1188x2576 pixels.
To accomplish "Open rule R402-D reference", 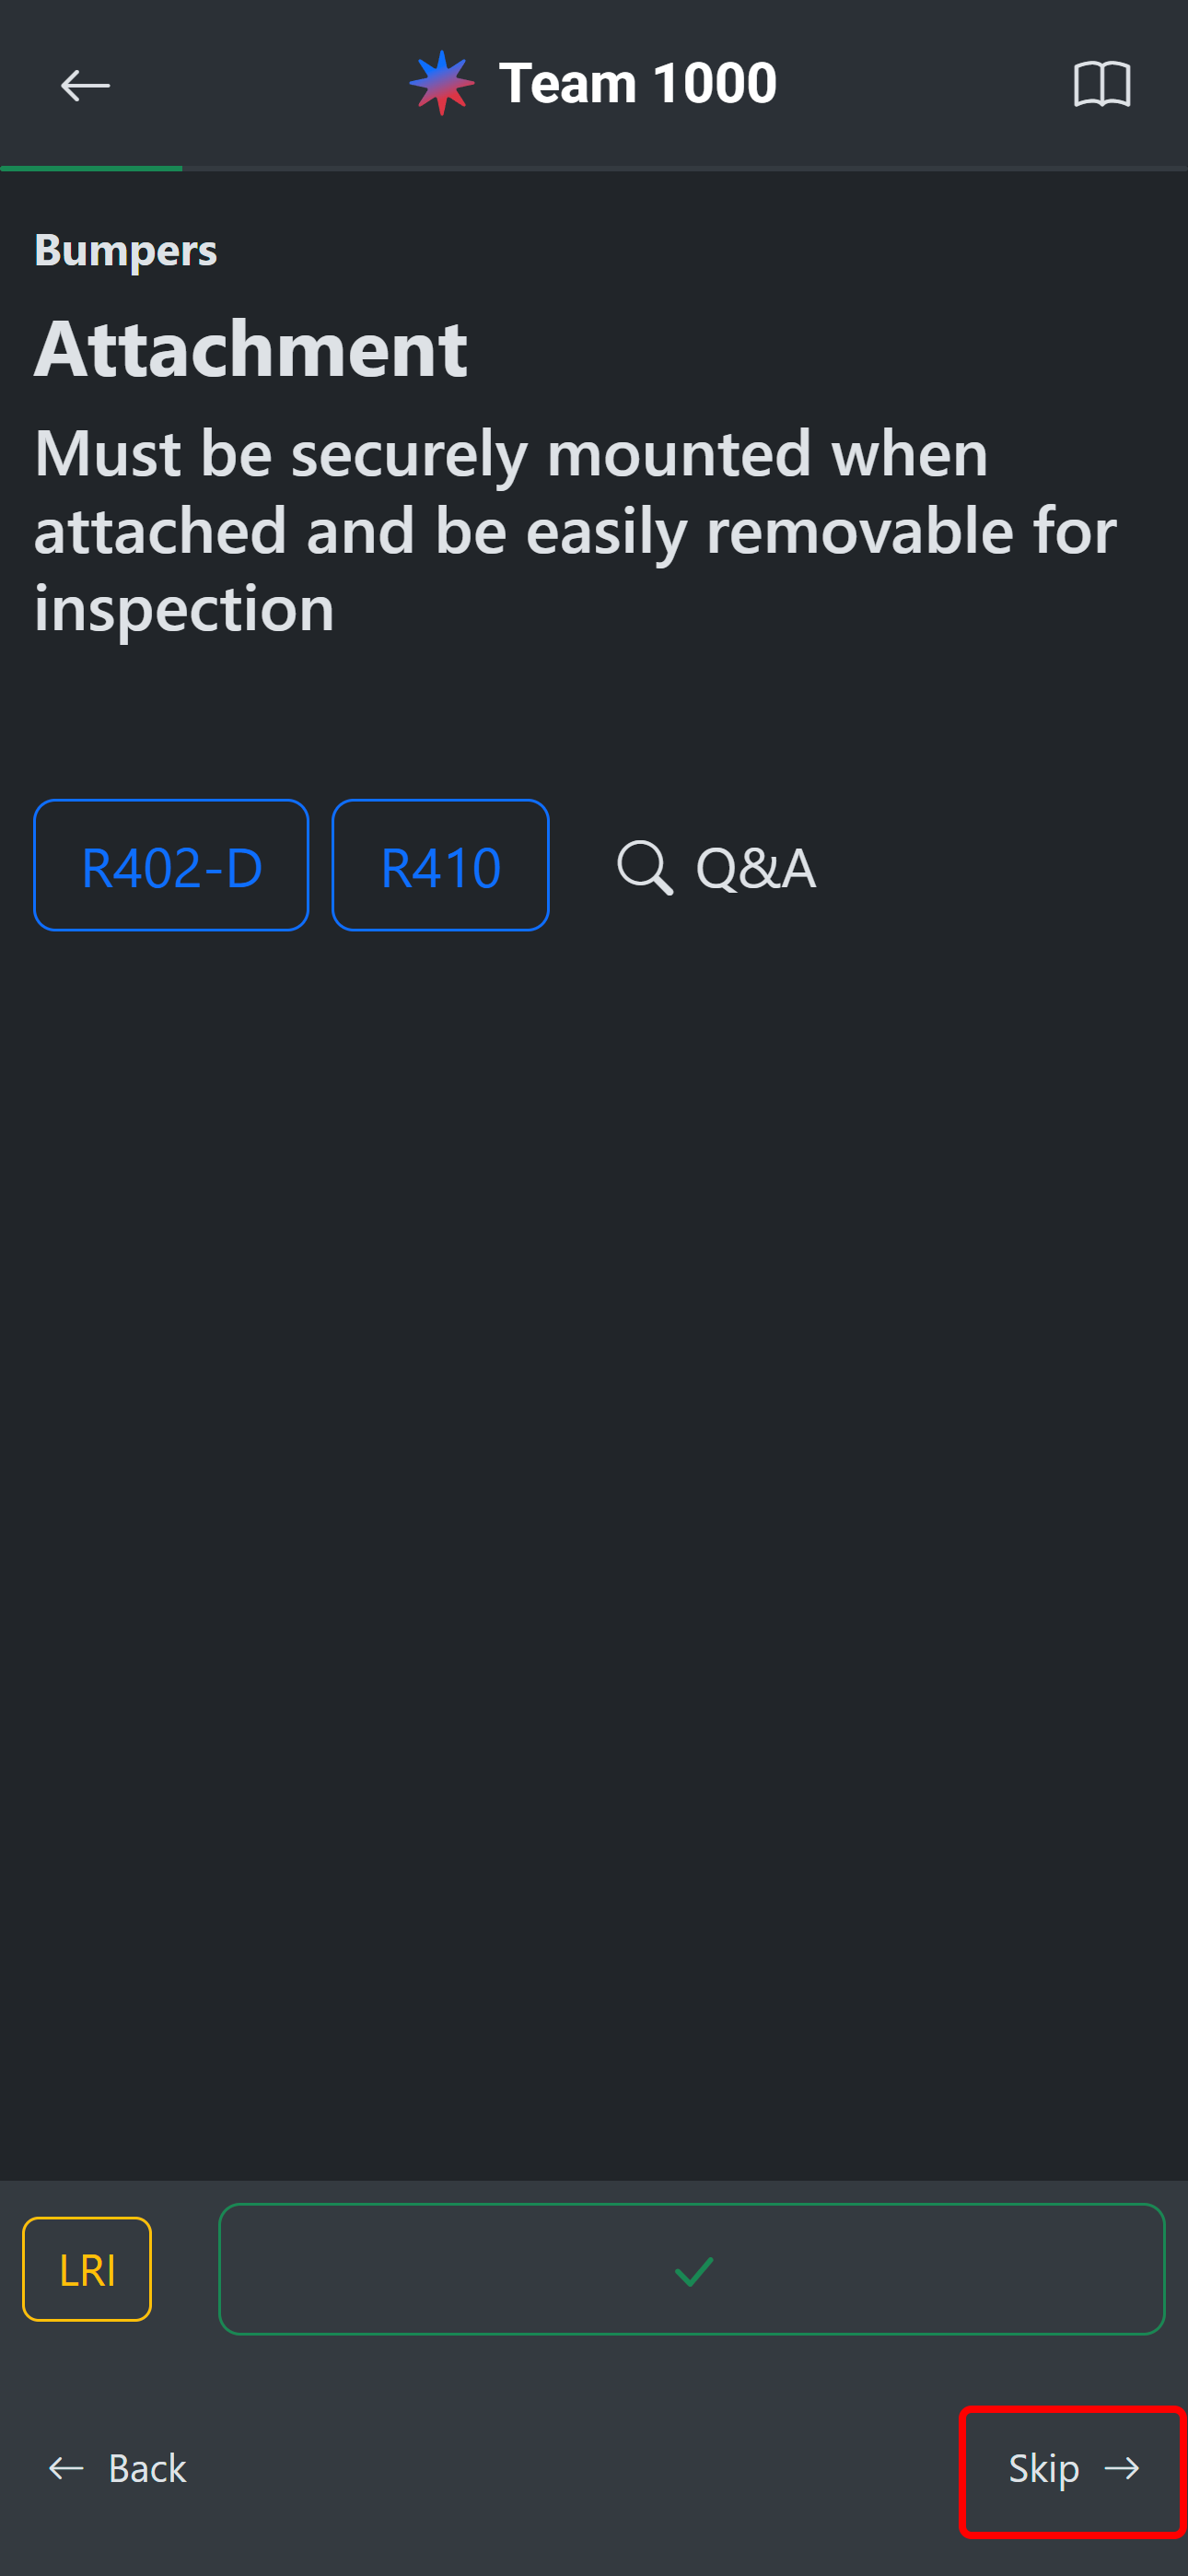I will (171, 866).
